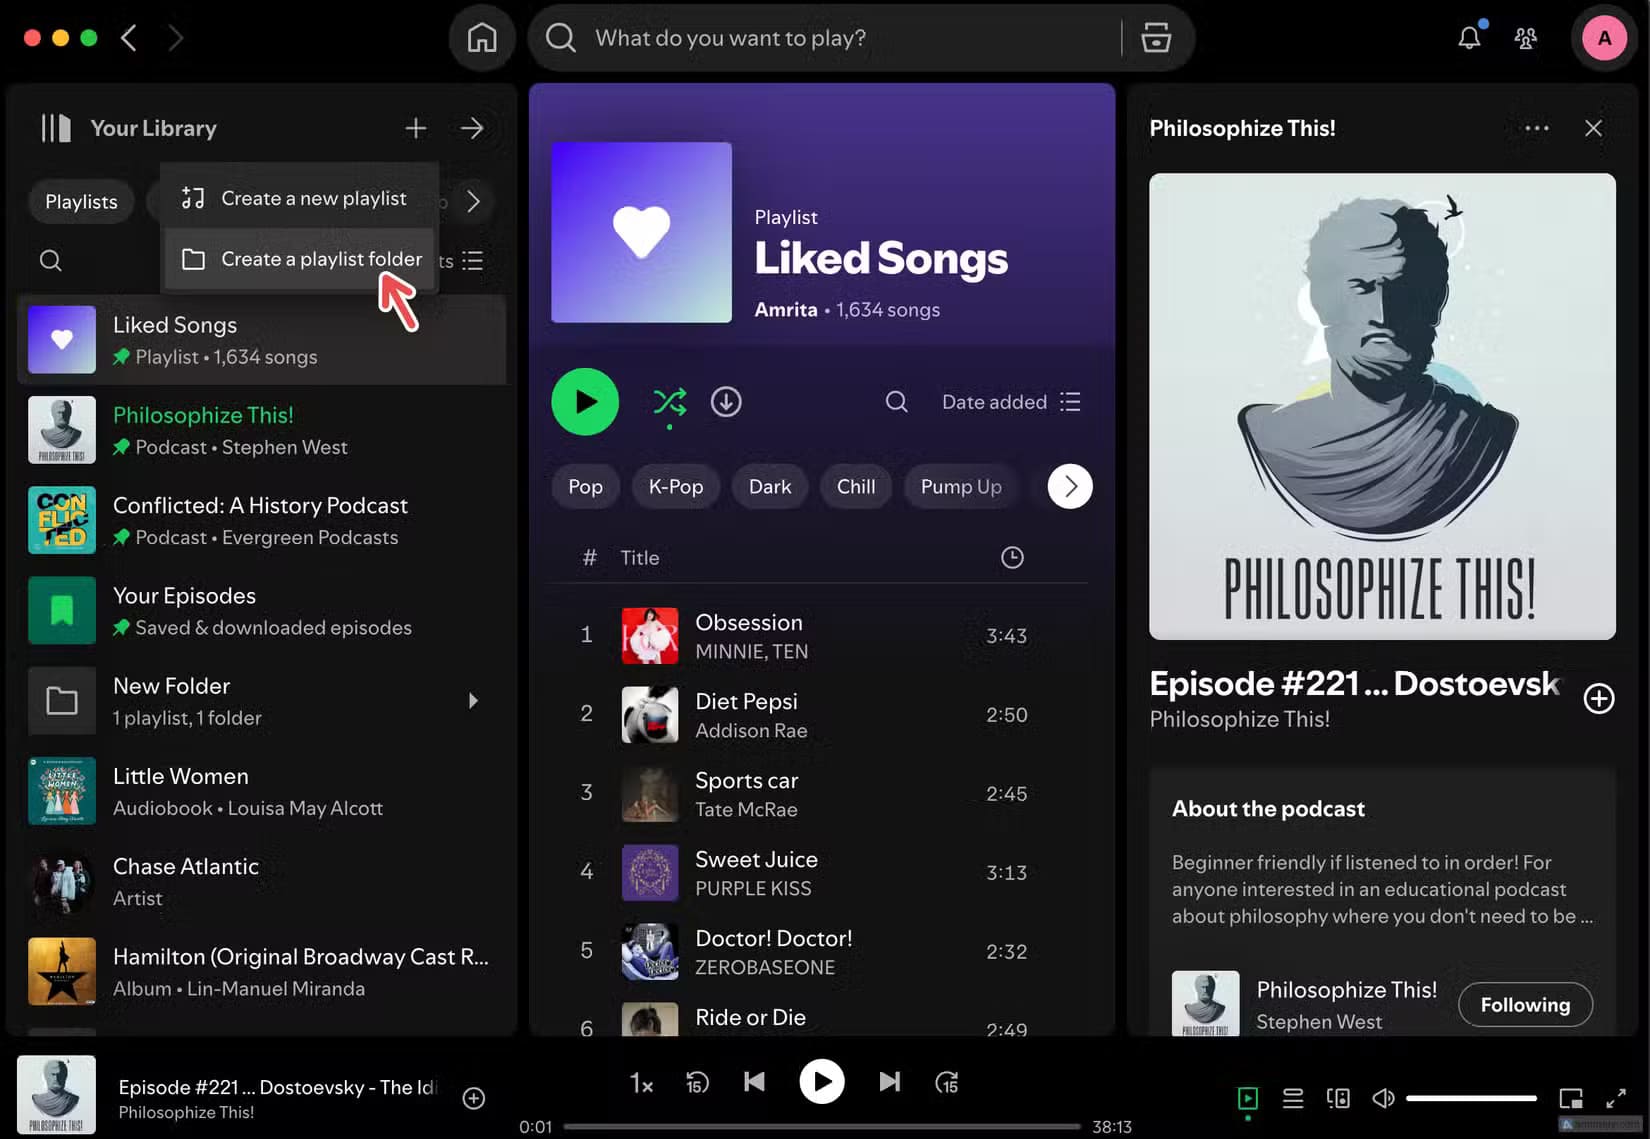This screenshot has height=1139, width=1650.
Task: Skip to next track
Action: click(889, 1082)
